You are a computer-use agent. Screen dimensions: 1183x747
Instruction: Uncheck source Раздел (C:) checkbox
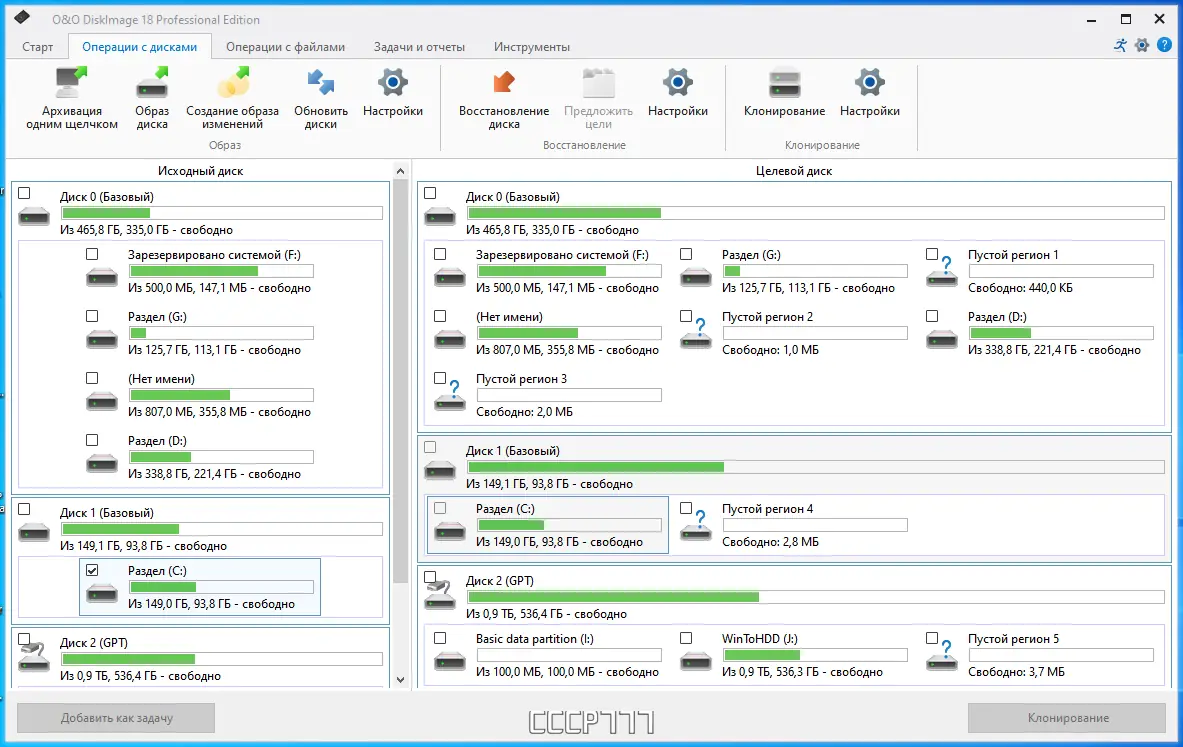(92, 570)
